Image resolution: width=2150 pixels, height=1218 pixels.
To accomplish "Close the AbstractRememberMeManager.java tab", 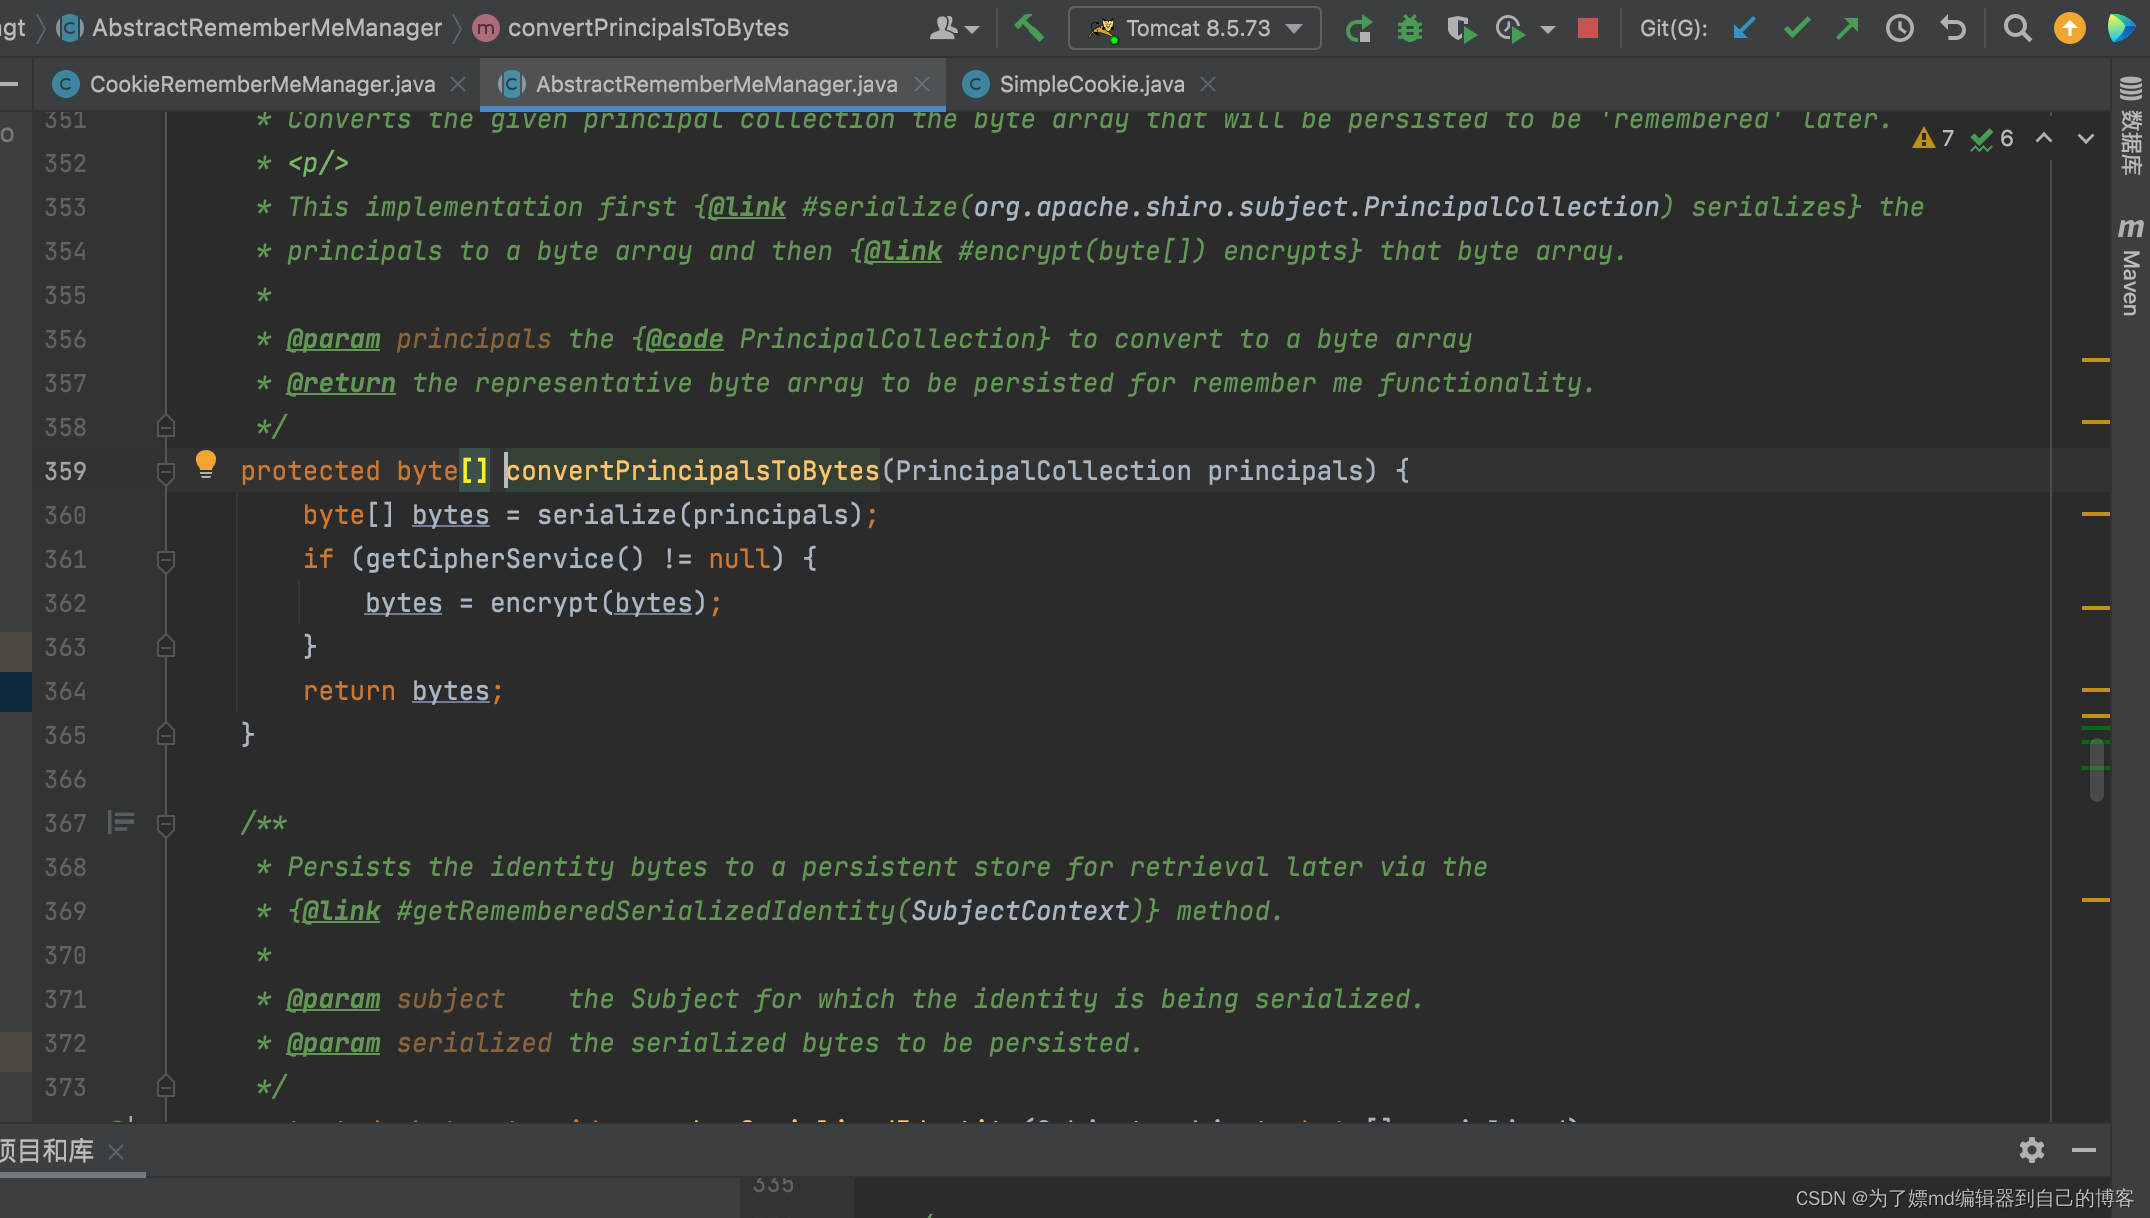I will tap(922, 84).
